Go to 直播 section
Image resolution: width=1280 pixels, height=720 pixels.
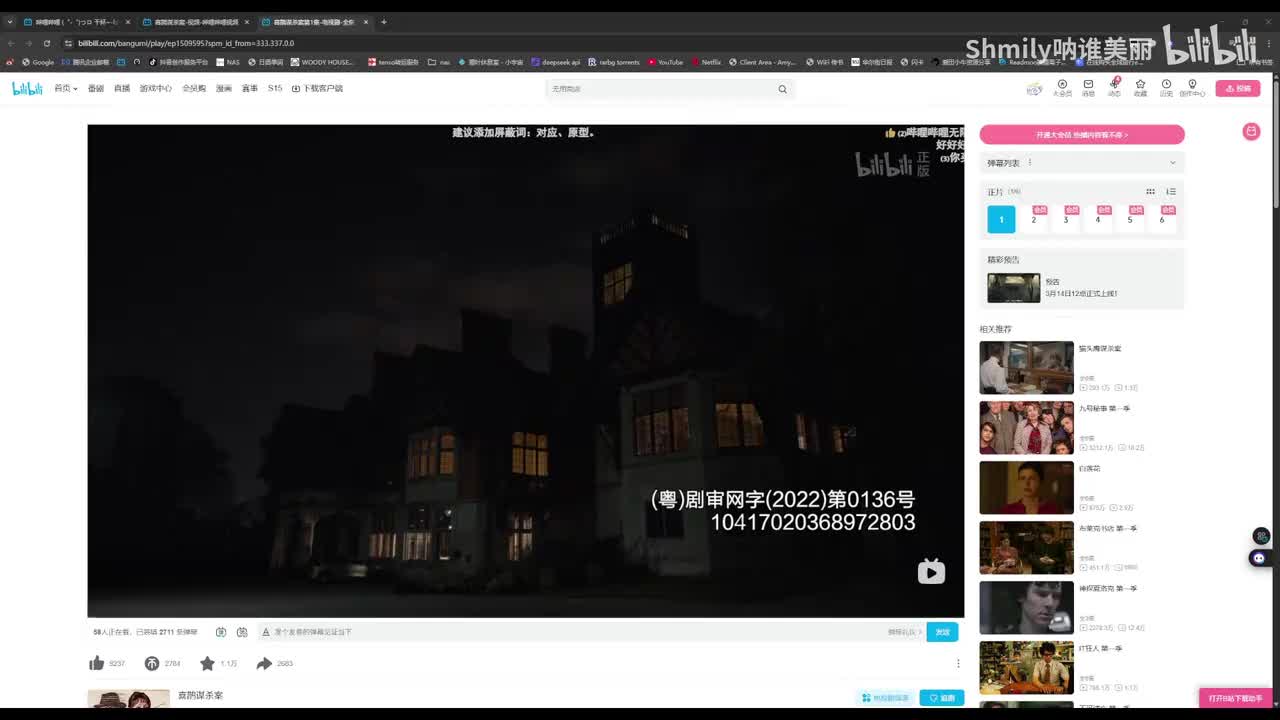tap(122, 88)
